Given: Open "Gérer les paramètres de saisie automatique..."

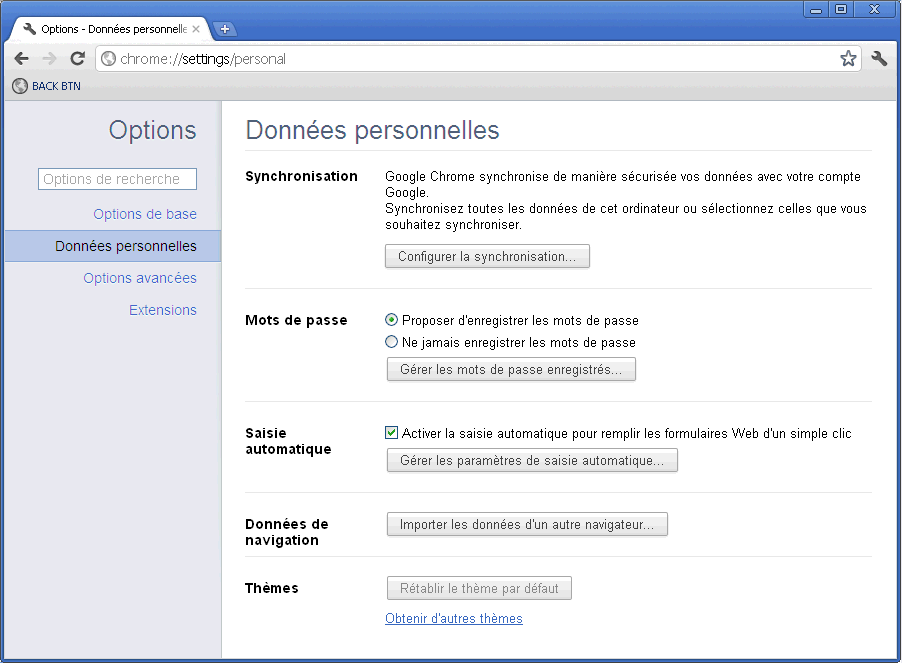Looking at the screenshot, I should (532, 460).
